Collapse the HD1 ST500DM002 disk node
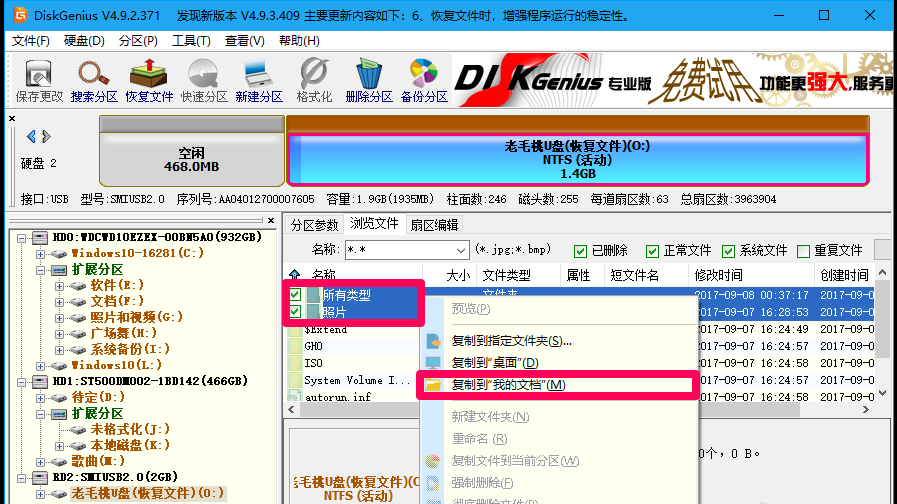The image size is (897, 504). click(22, 382)
